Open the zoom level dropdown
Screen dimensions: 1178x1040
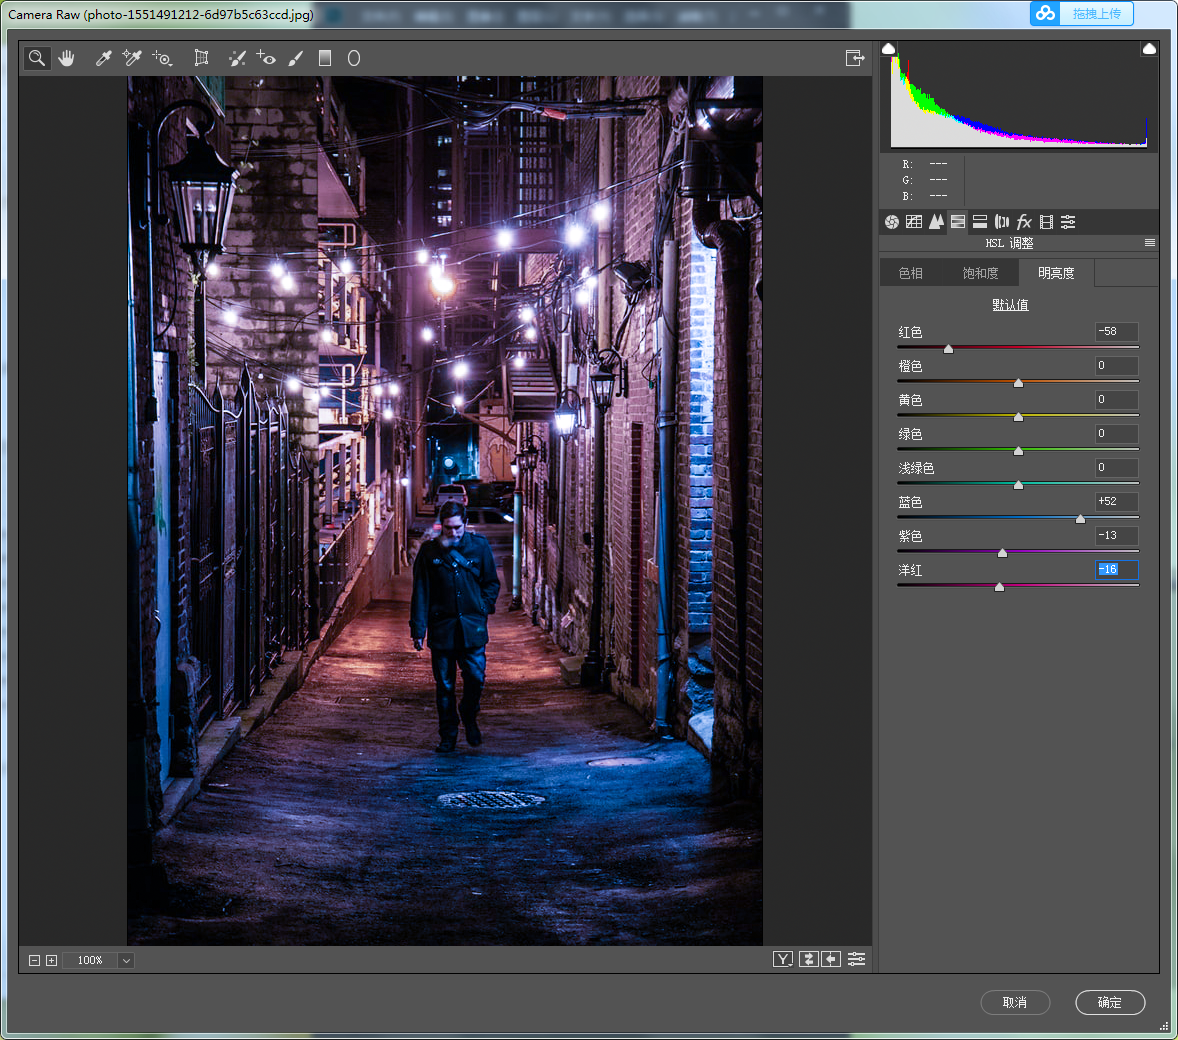(126, 960)
